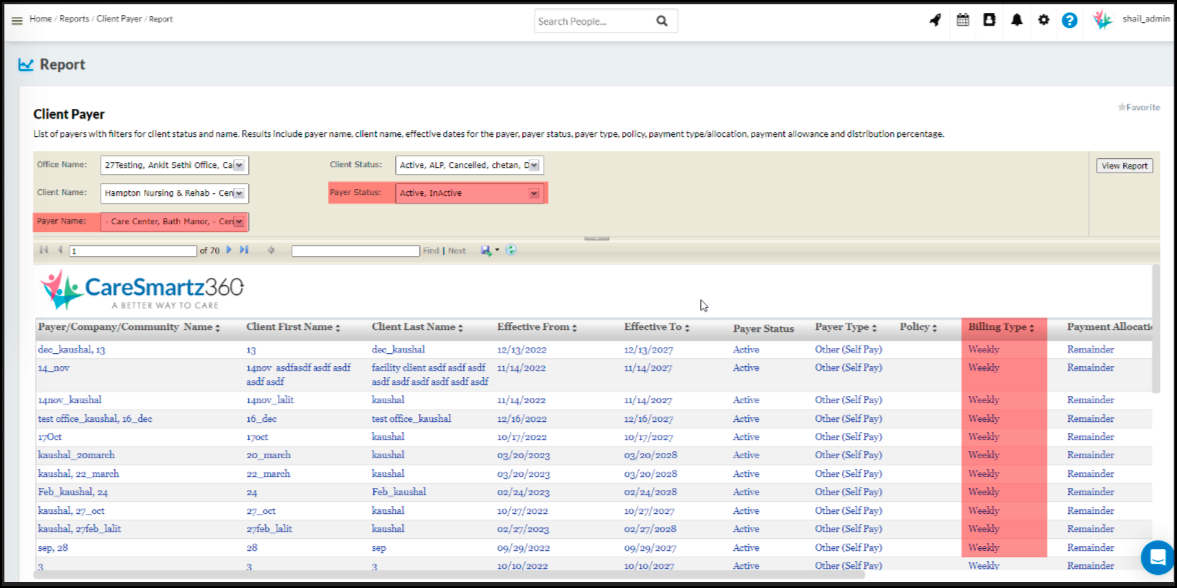Go to Reports breadcrumb link
This screenshot has height=588, width=1177.
pos(74,19)
